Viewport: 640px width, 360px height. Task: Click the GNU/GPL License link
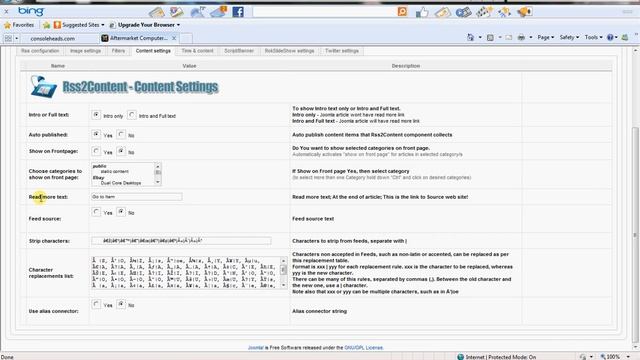[364, 348]
